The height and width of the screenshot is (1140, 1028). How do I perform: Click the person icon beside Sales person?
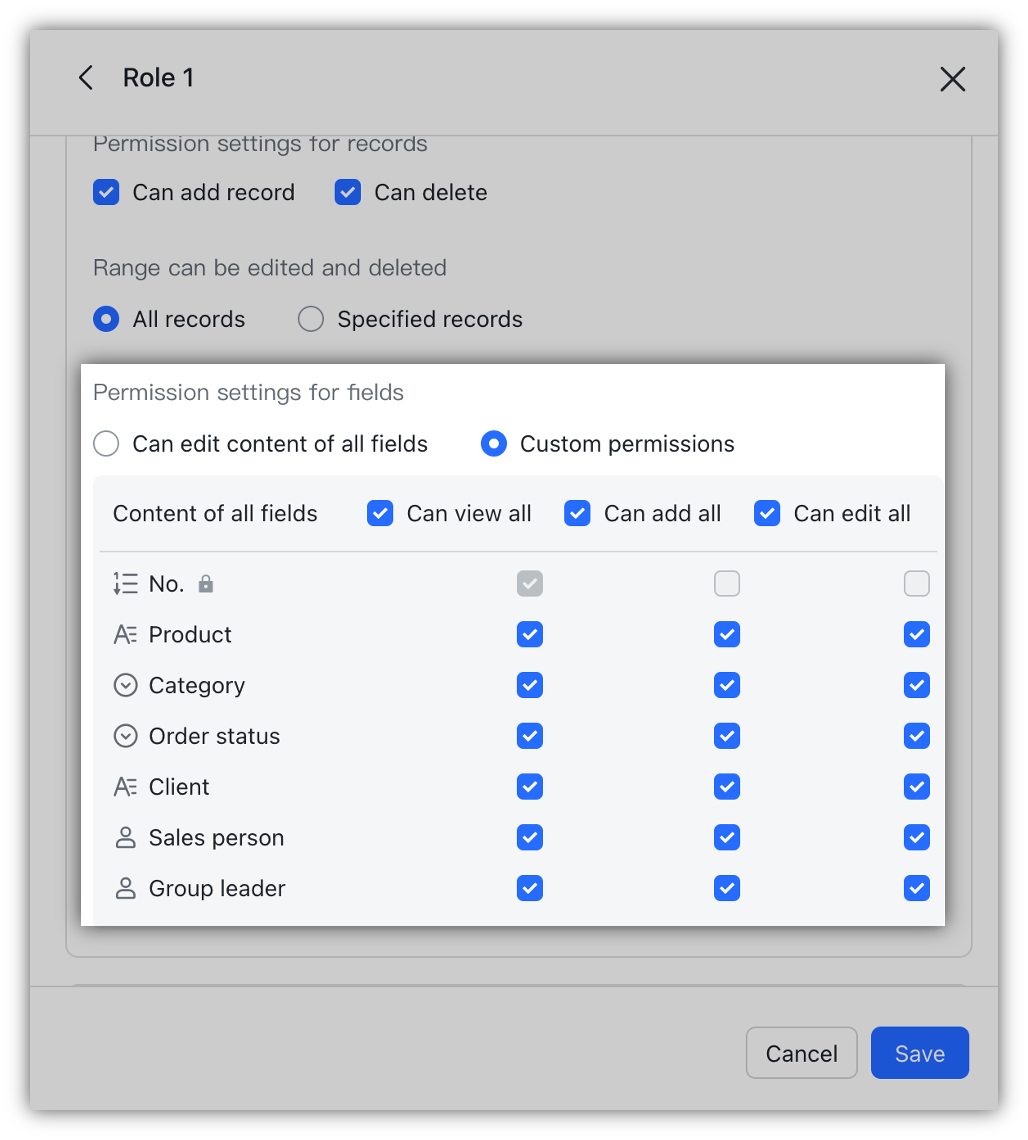125,838
